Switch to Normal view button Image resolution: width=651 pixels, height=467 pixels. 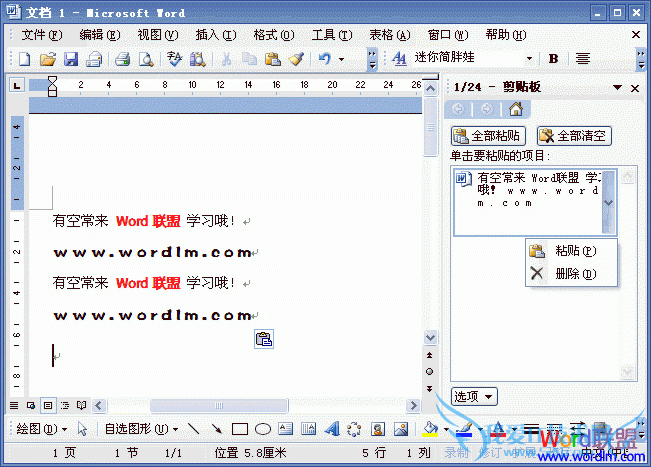click(14, 405)
